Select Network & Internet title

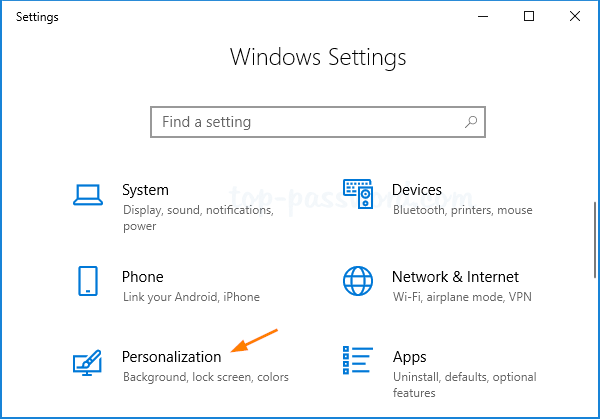(x=455, y=277)
